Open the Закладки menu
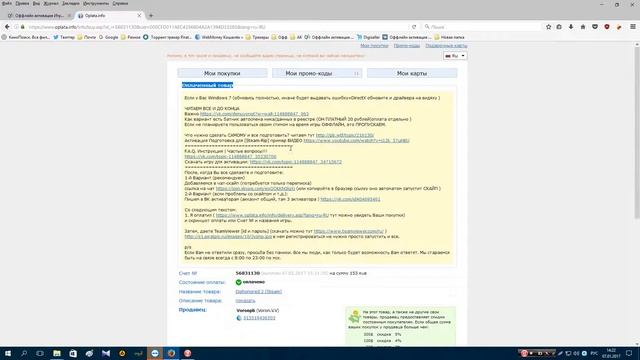The height and width of the screenshot is (360, 640). point(71,3)
